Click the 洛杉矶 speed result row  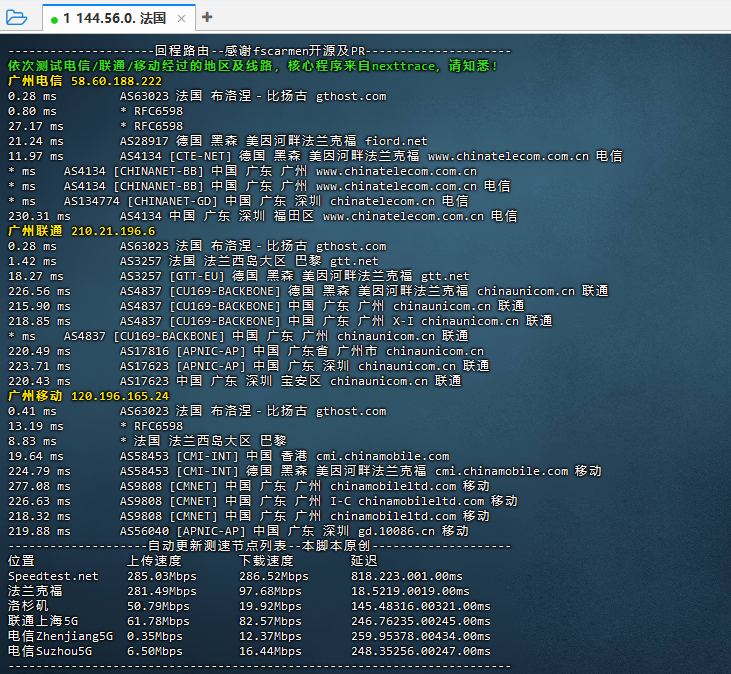[249, 606]
